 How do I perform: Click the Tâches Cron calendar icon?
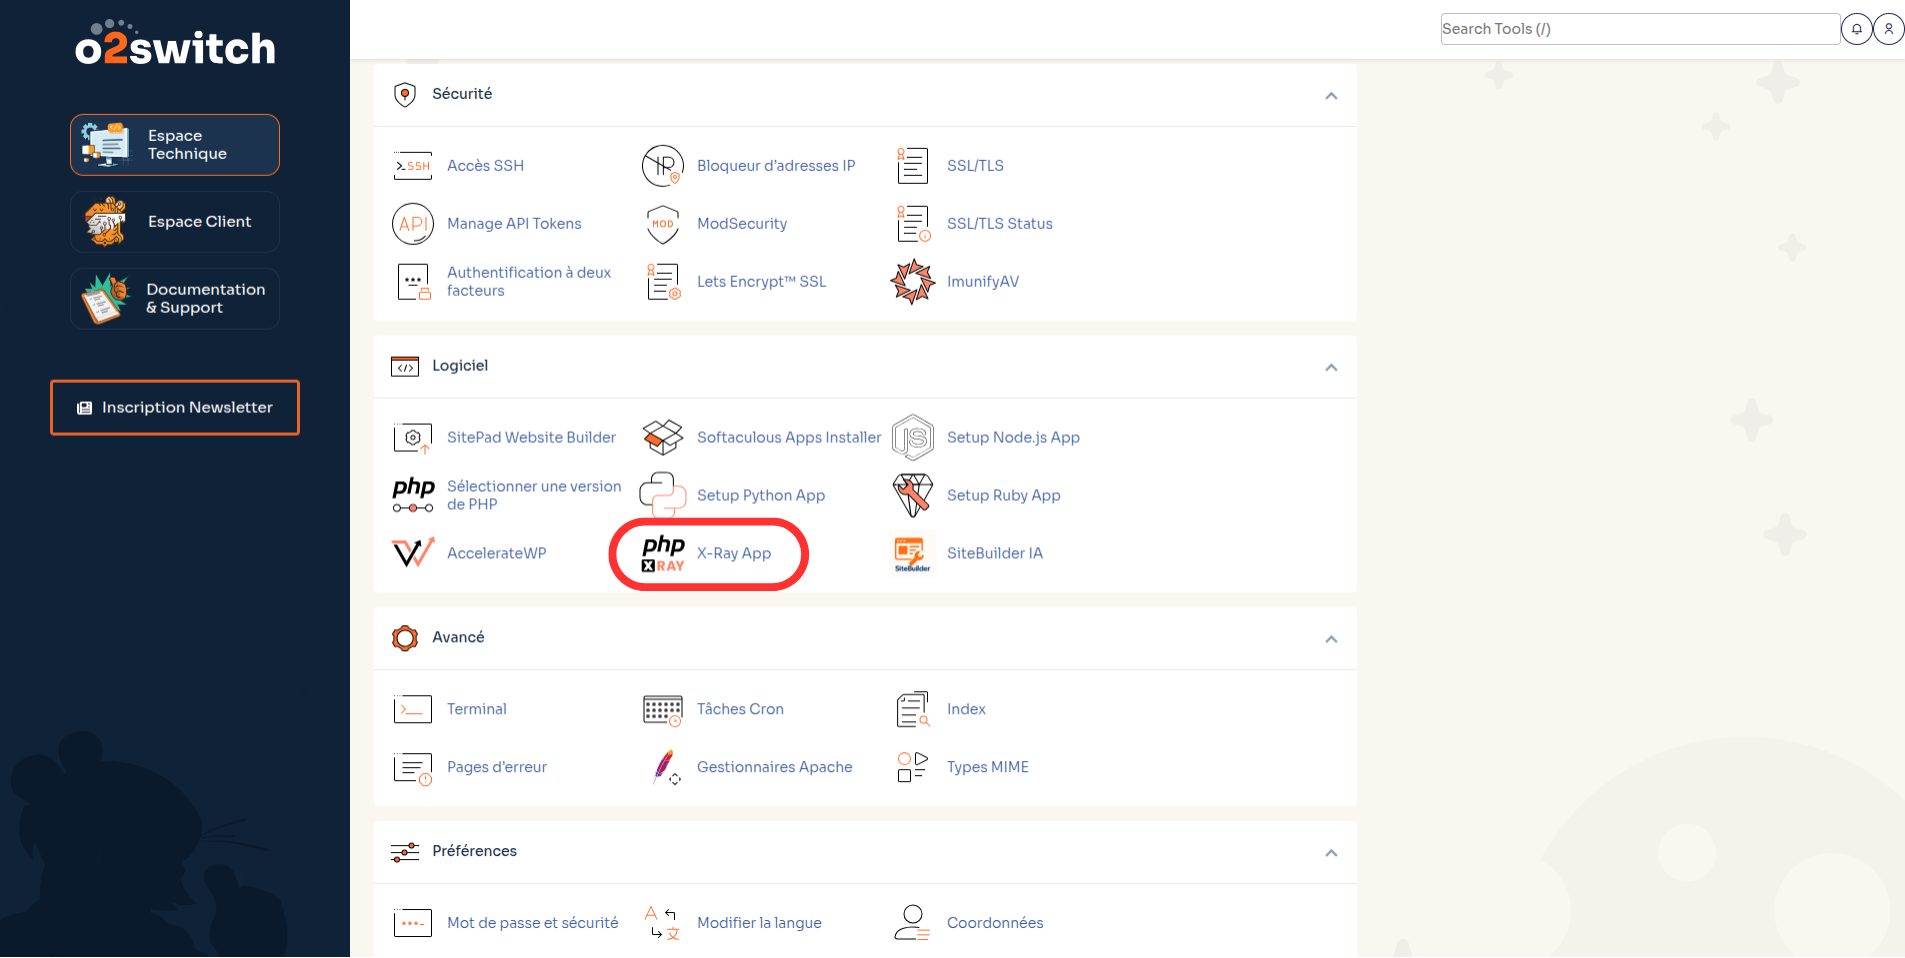click(662, 710)
